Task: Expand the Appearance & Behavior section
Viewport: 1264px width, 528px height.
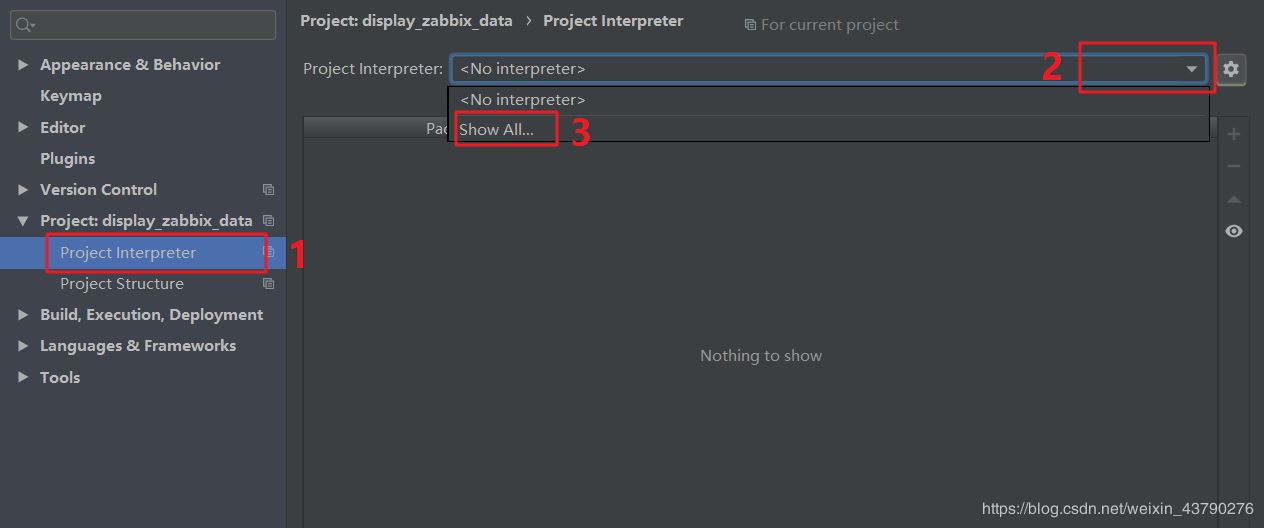Action: [23, 65]
